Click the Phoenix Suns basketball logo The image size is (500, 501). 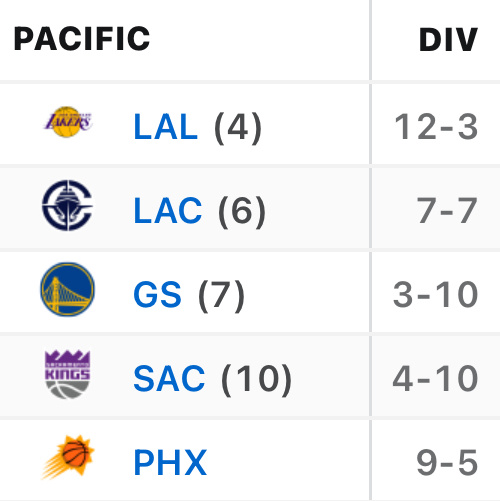68,457
